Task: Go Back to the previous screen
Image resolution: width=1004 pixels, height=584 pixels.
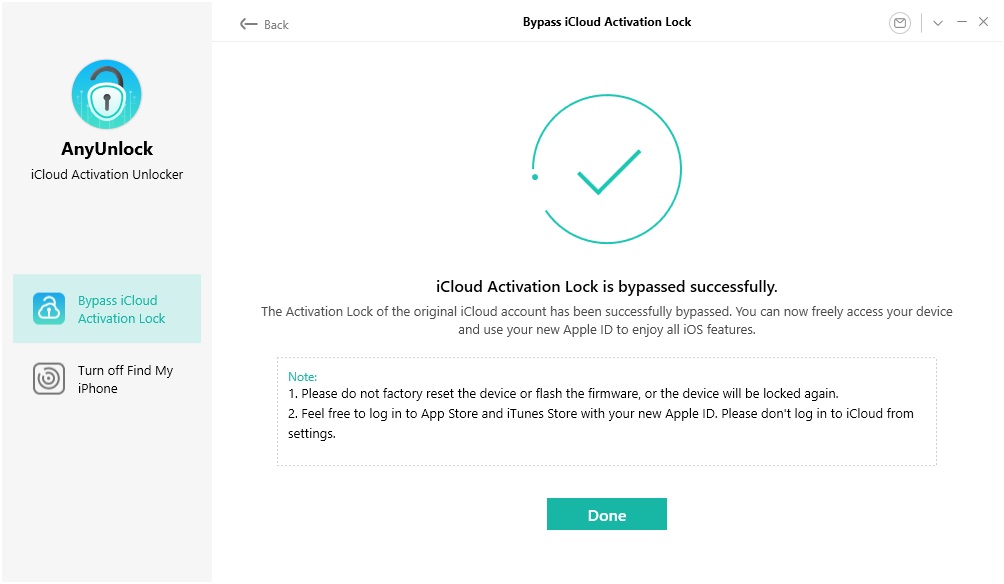Action: point(262,24)
